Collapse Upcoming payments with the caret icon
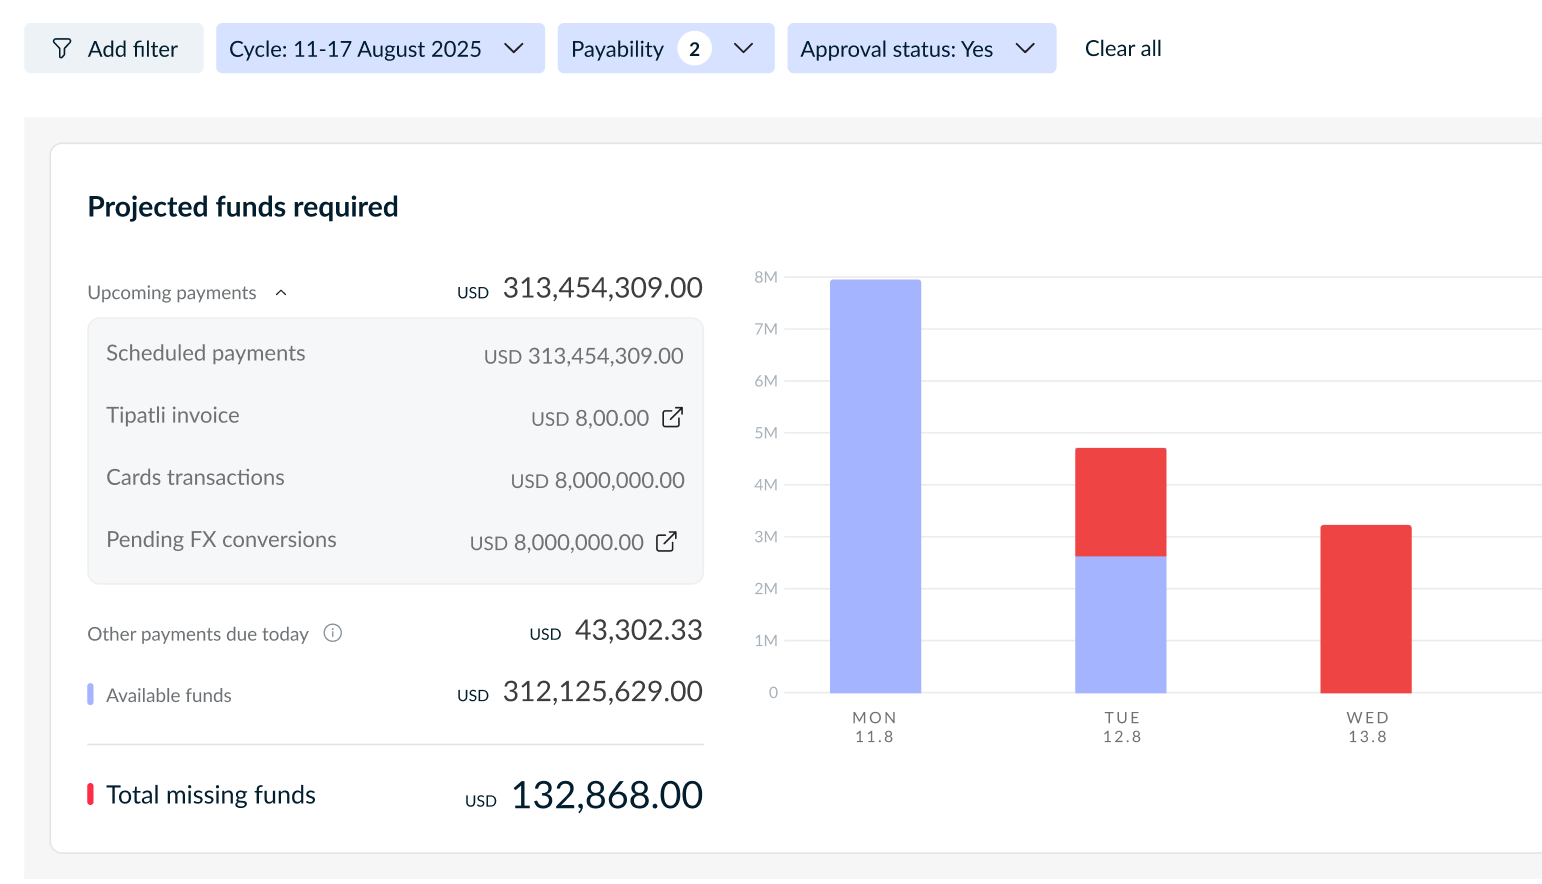This screenshot has height=884, width=1542. click(281, 293)
